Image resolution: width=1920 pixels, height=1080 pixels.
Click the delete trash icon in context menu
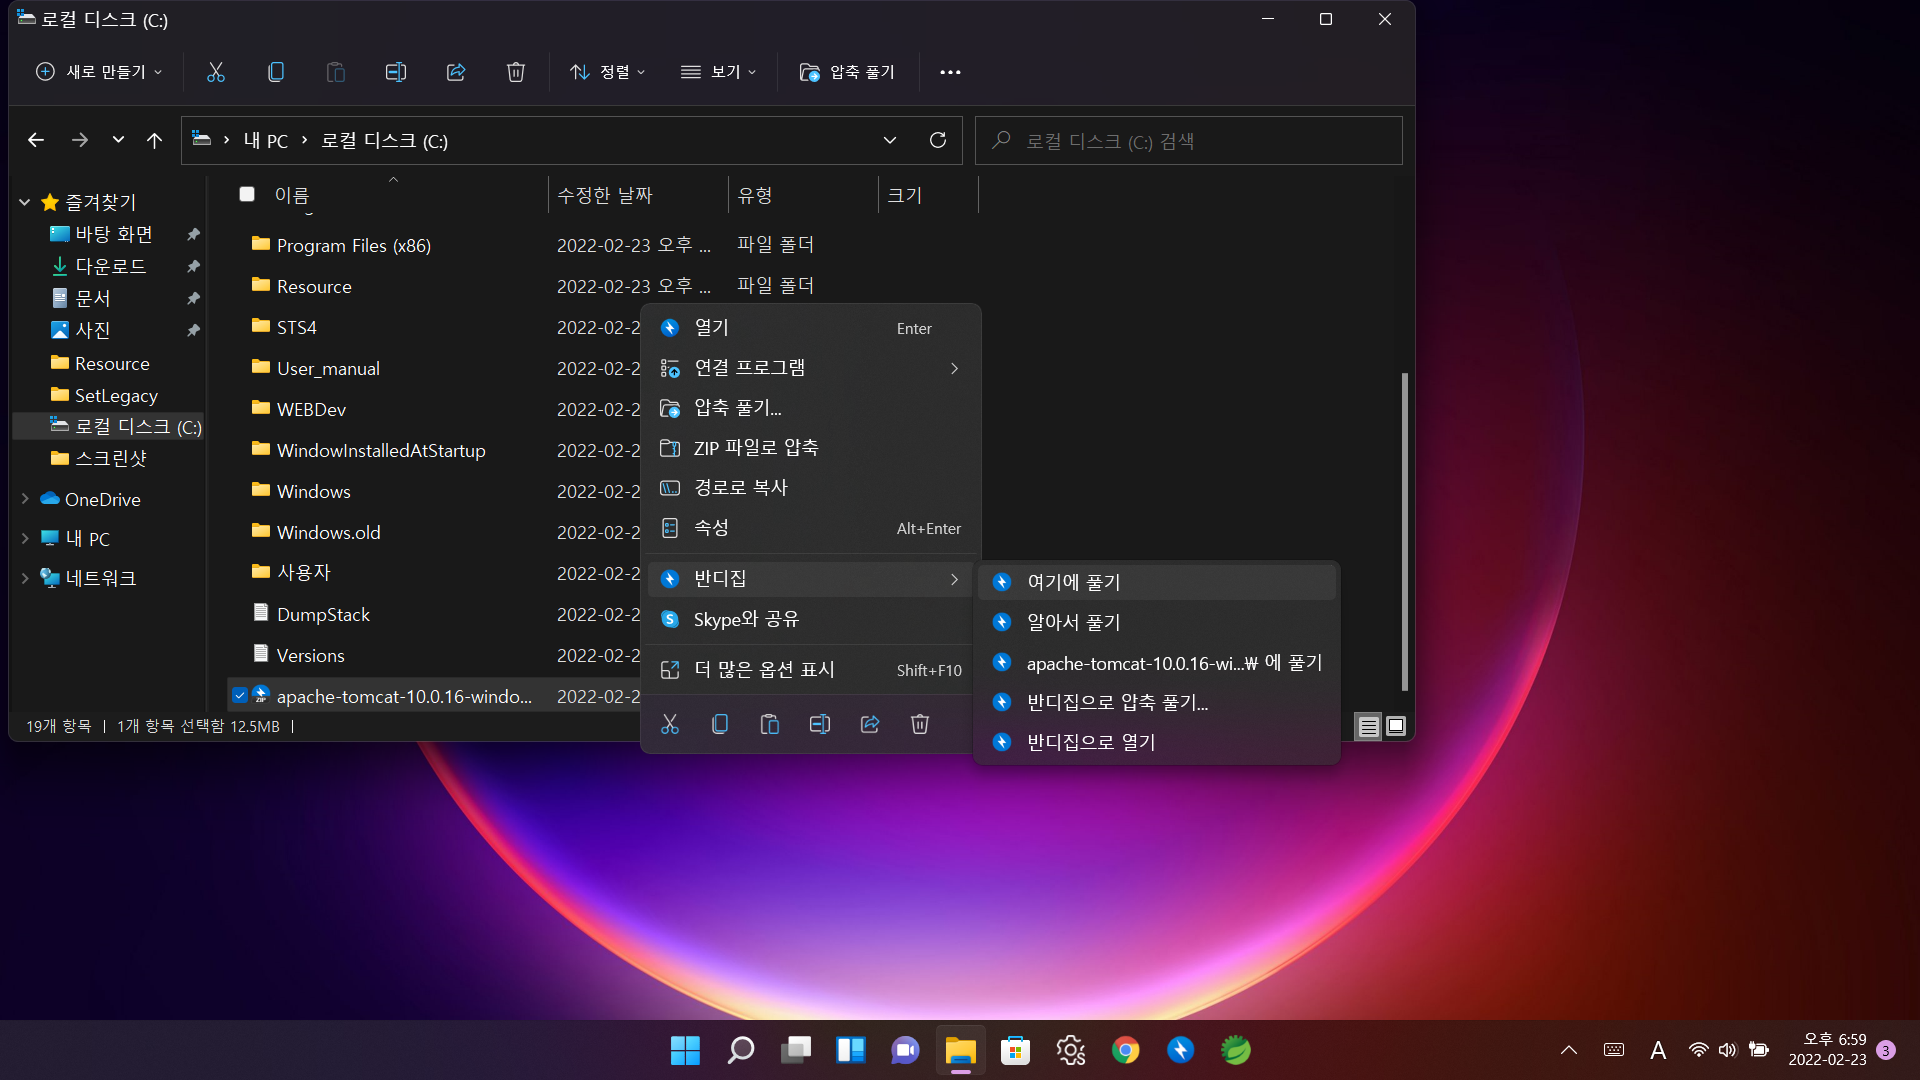click(920, 724)
